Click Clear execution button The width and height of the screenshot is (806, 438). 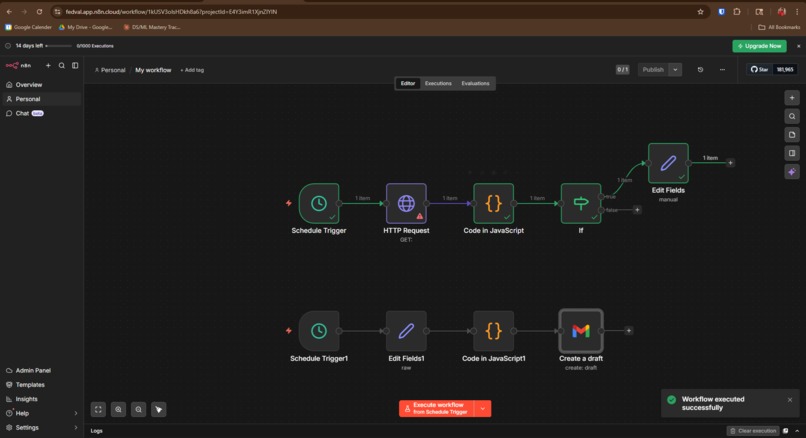753,431
